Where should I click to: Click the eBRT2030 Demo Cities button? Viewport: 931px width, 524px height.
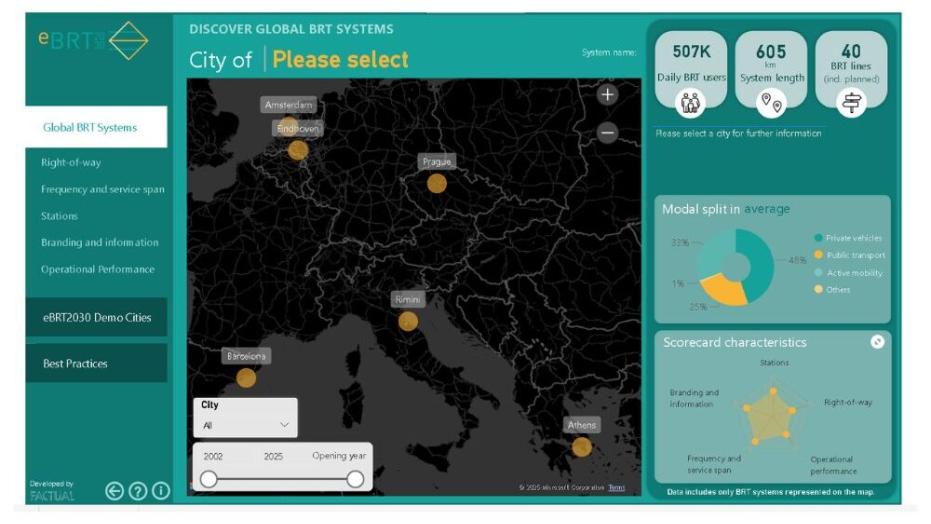click(97, 317)
